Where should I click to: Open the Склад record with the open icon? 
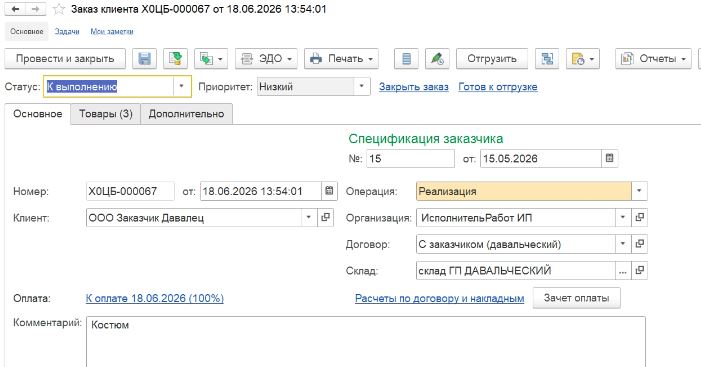(x=640, y=271)
